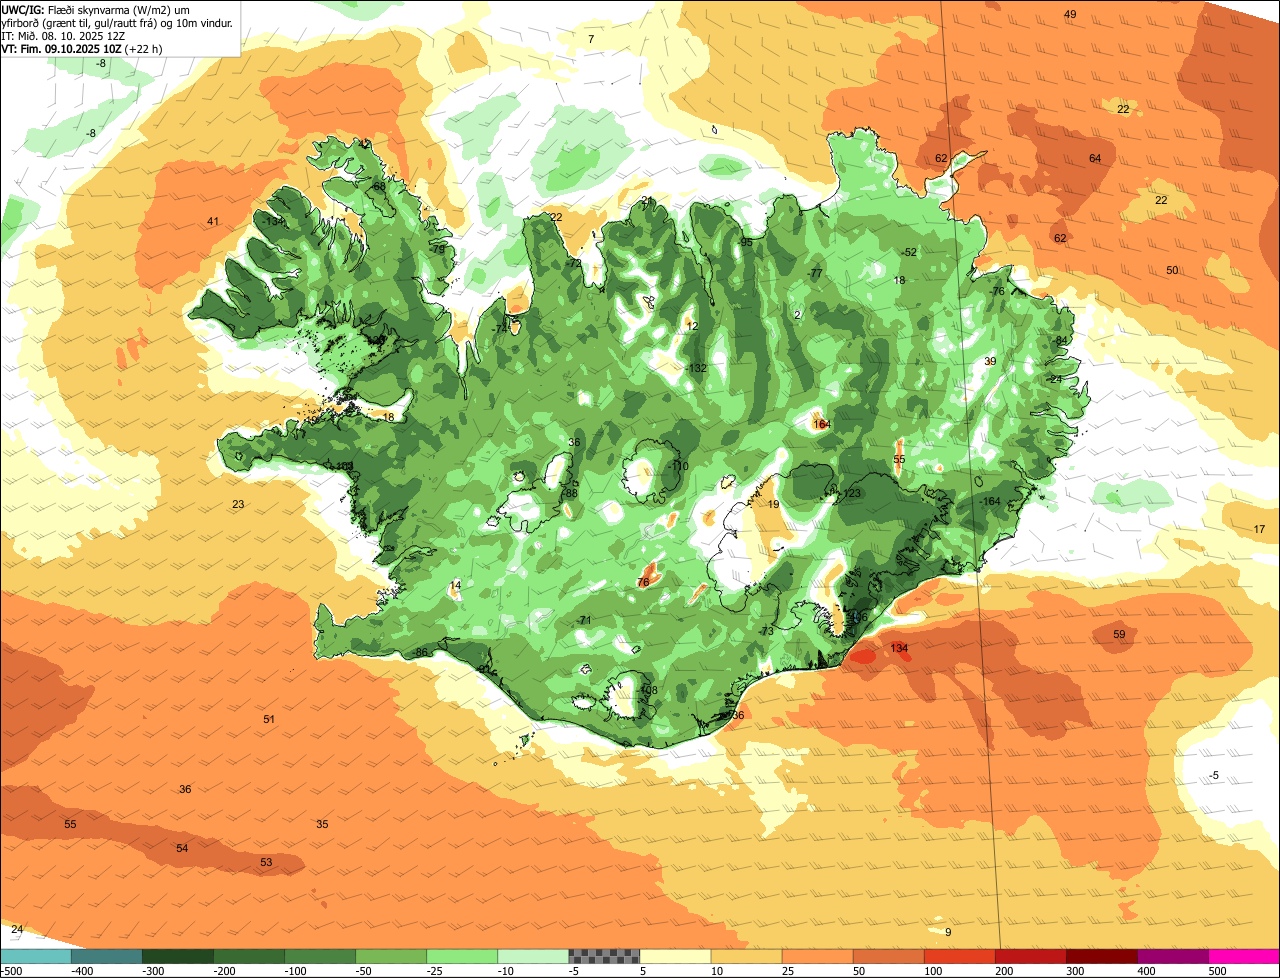This screenshot has width=1280, height=978.
Task: Choose the legend swatch between -100 and -50
Action: click(320, 956)
